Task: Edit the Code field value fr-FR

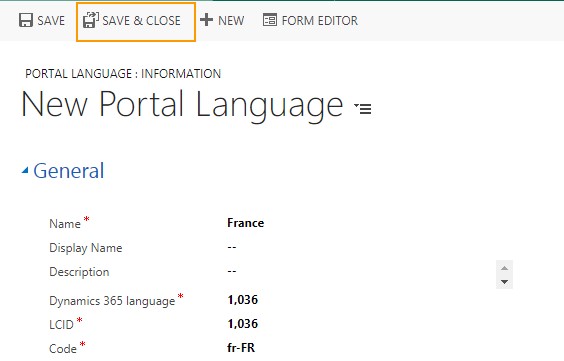Action: 241,348
